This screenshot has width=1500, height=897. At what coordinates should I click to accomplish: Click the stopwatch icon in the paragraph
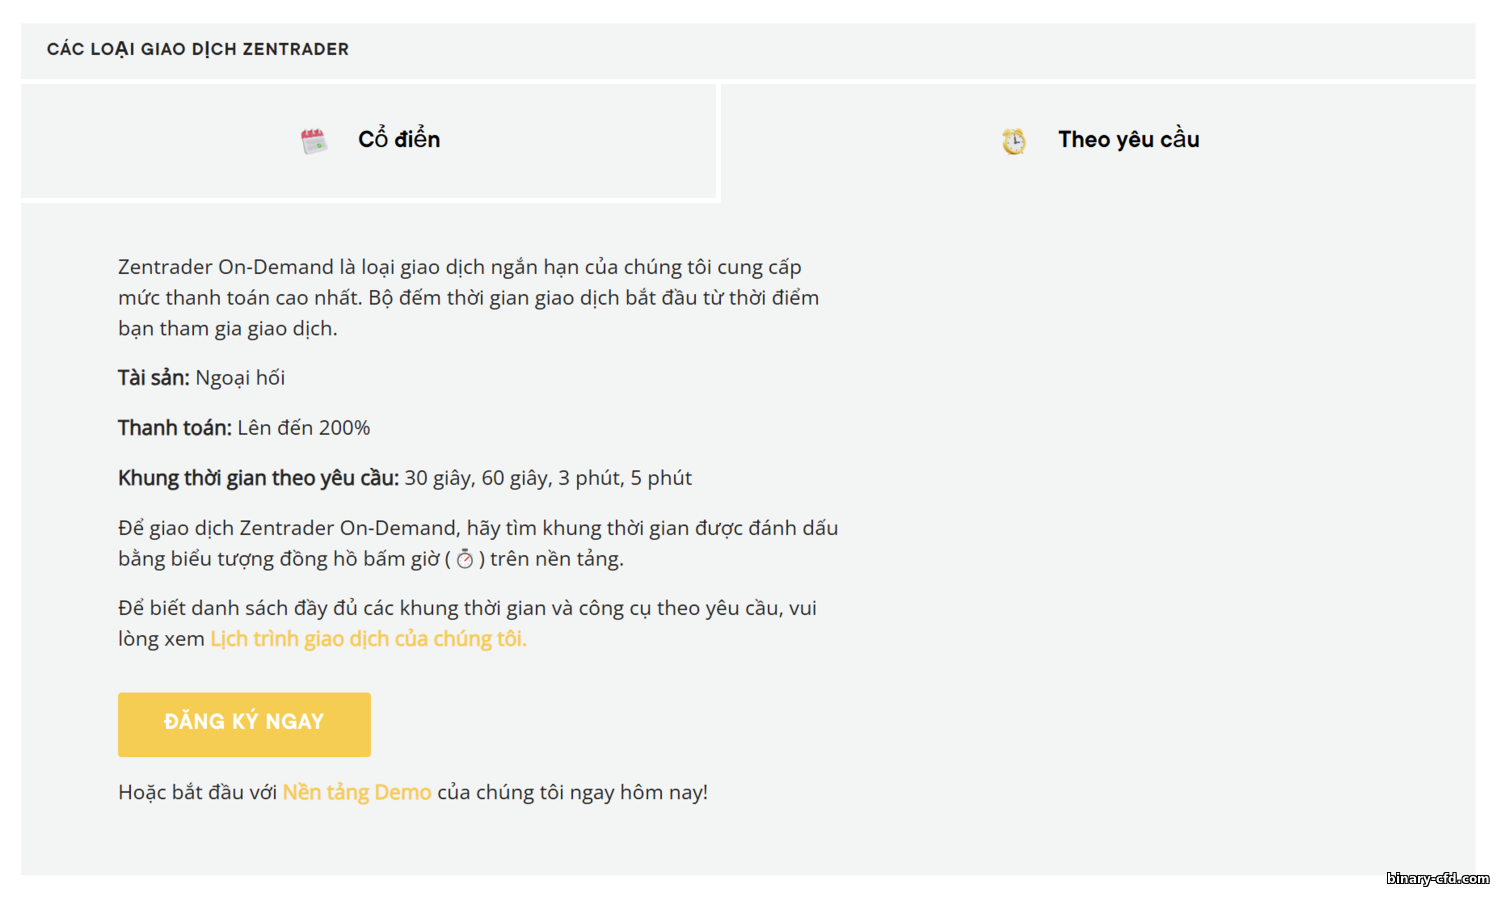(465, 560)
